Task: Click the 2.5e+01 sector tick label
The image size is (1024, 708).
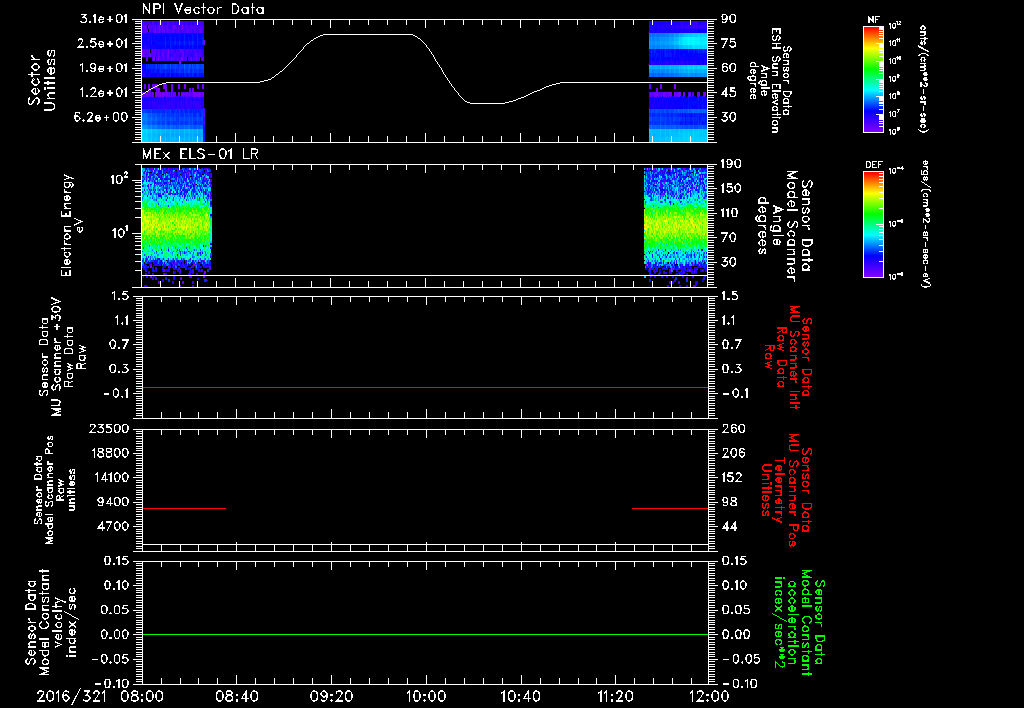Action: coord(104,43)
